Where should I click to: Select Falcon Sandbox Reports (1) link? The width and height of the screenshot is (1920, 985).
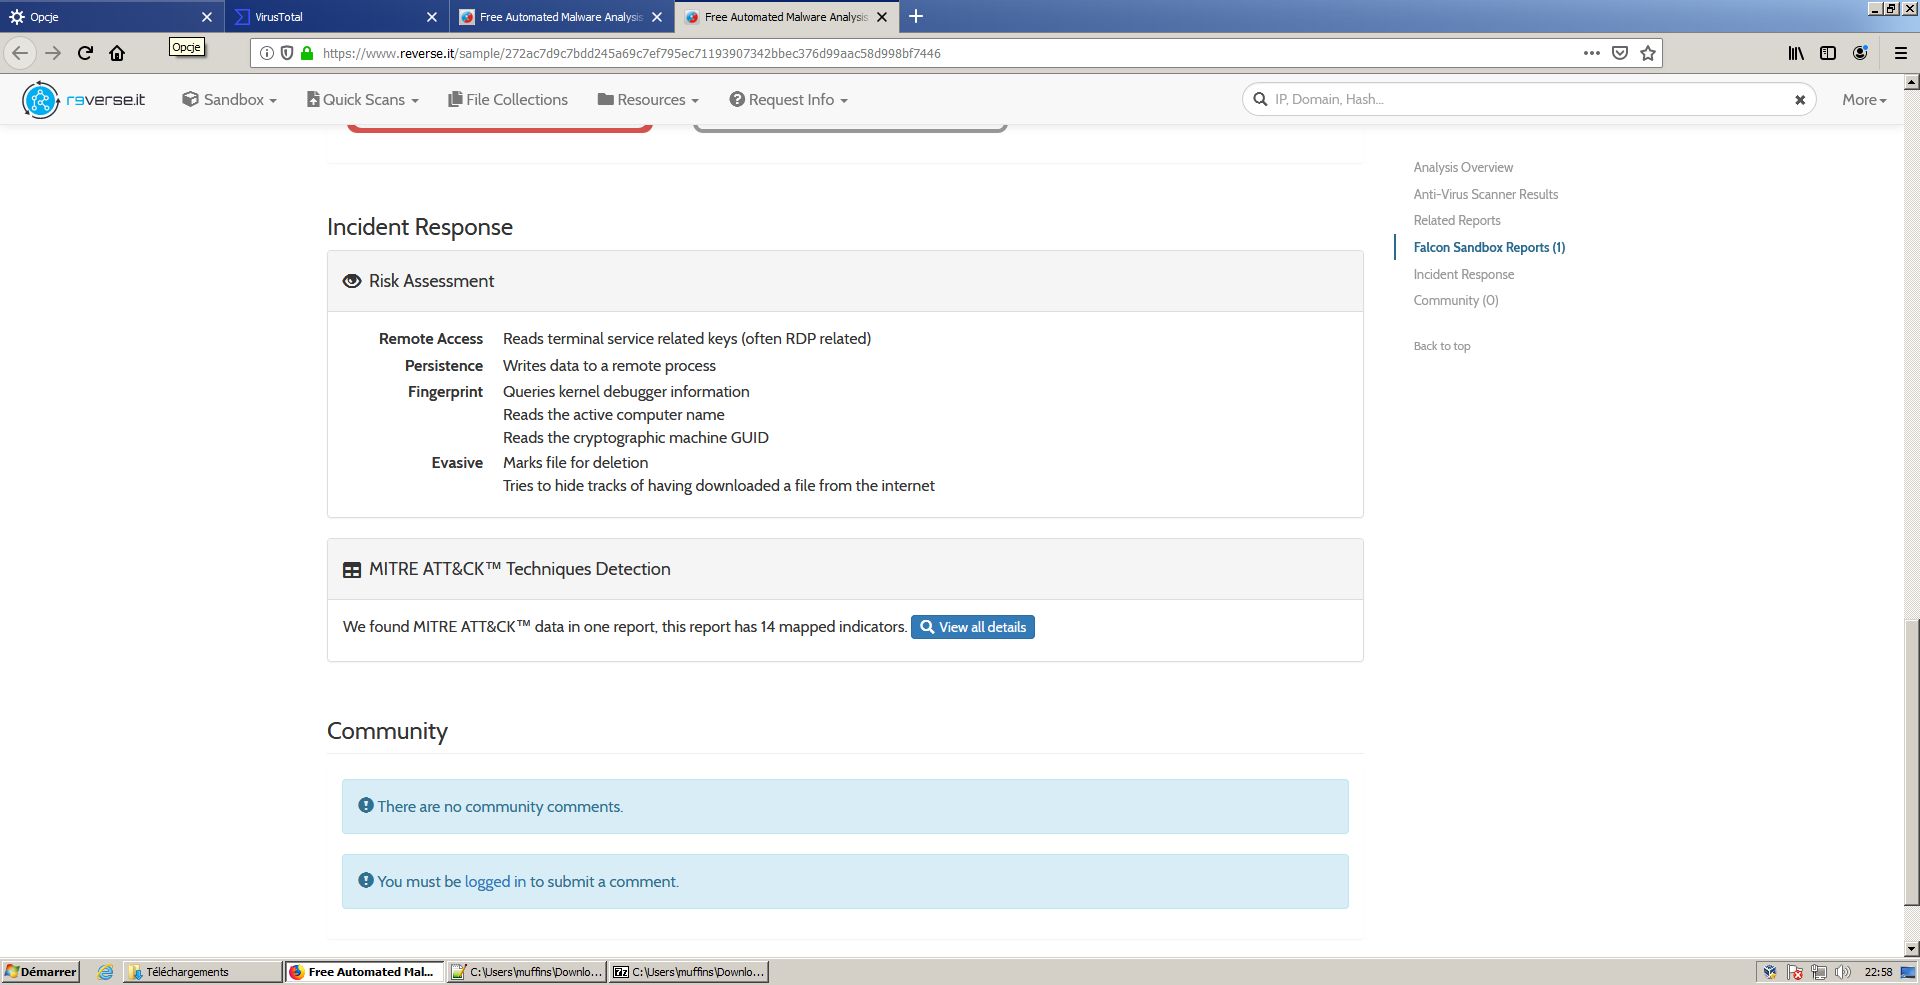(1489, 247)
